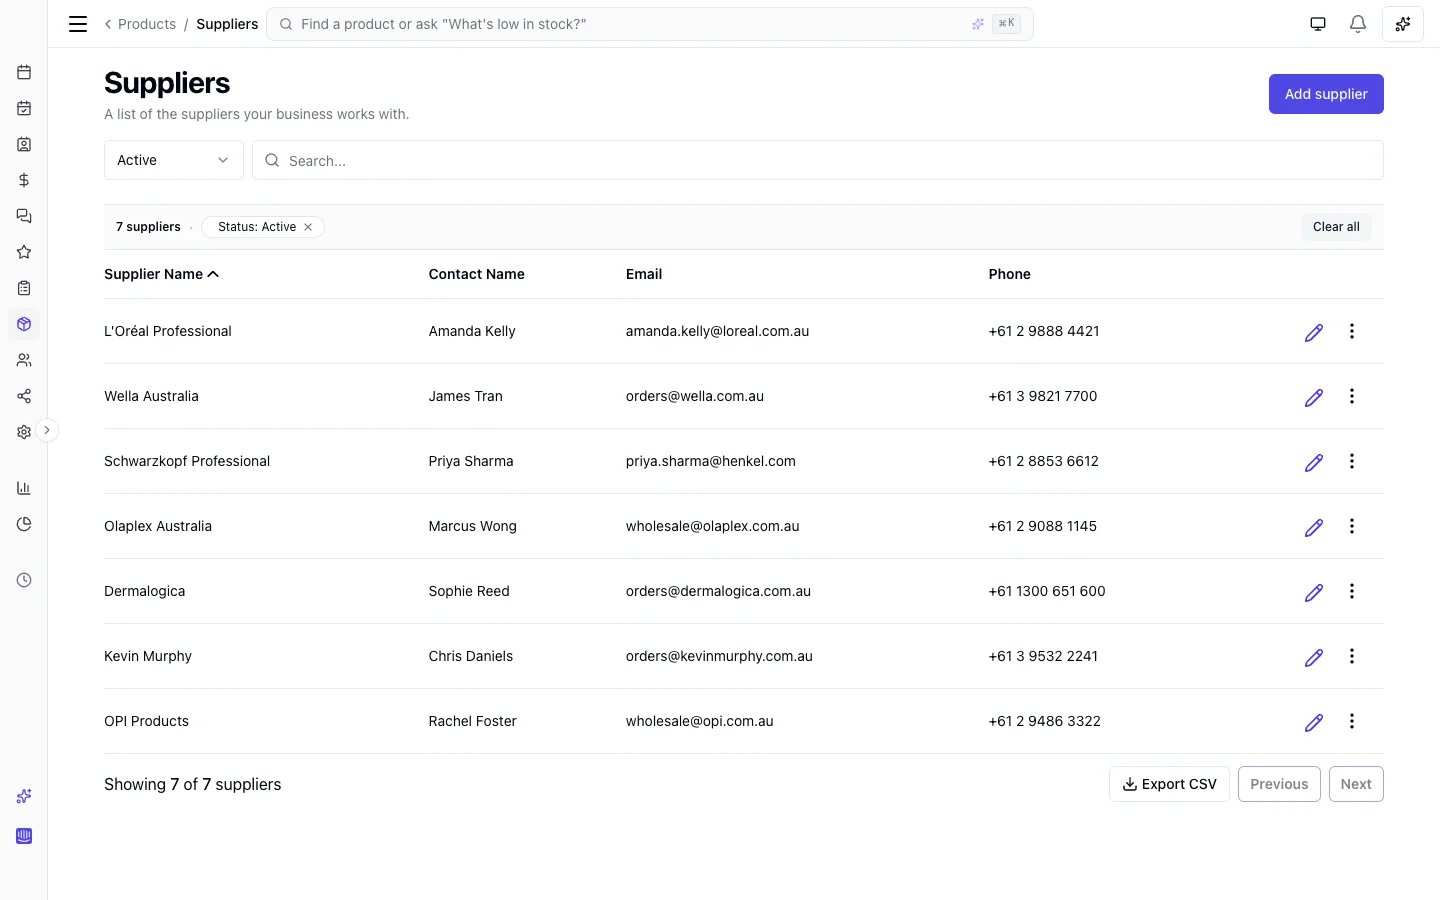The image size is (1440, 900).
Task: Open the calendar-check icon in sidebar
Action: click(x=24, y=108)
